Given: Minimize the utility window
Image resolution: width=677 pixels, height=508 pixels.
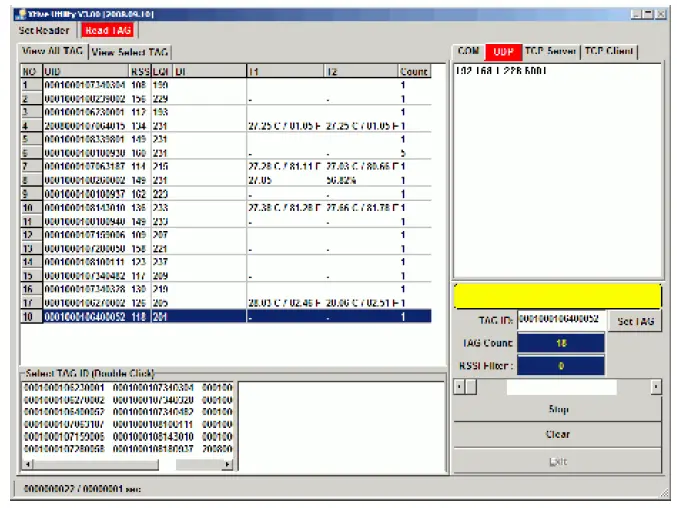Looking at the screenshot, I should pyautogui.click(x=636, y=14).
